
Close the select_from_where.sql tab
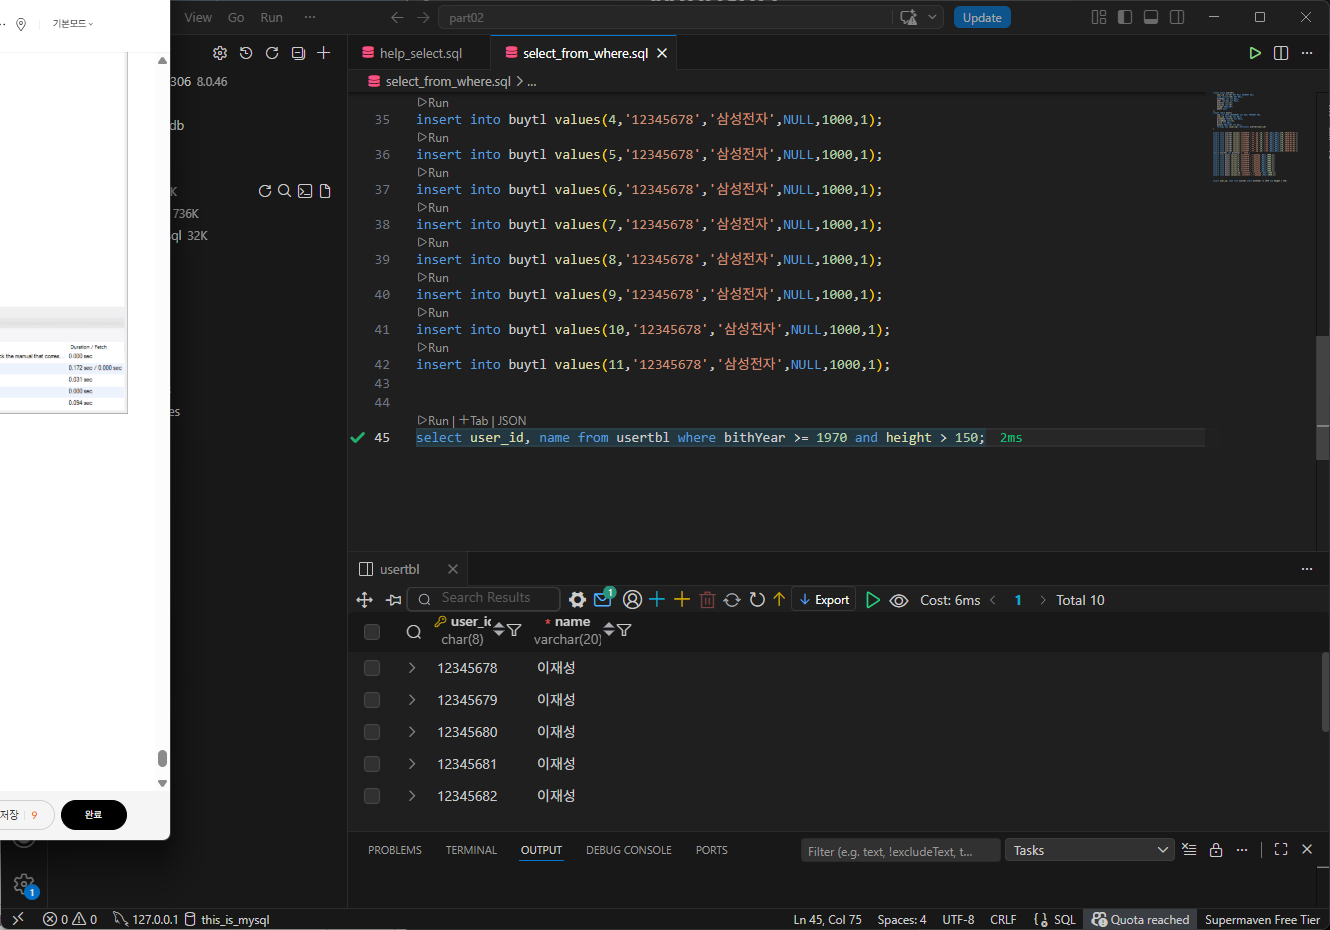pyautogui.click(x=662, y=53)
